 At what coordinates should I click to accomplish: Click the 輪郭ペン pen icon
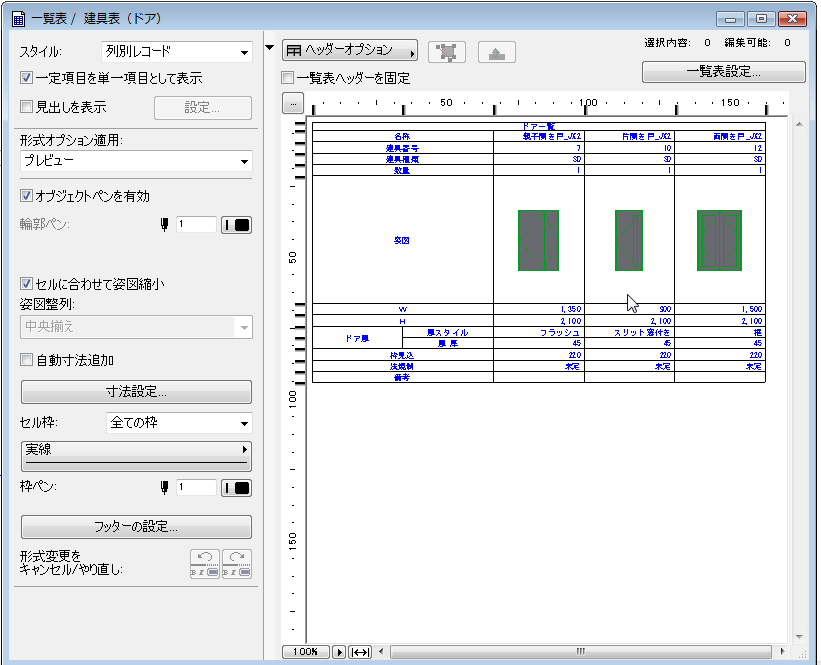coord(164,225)
